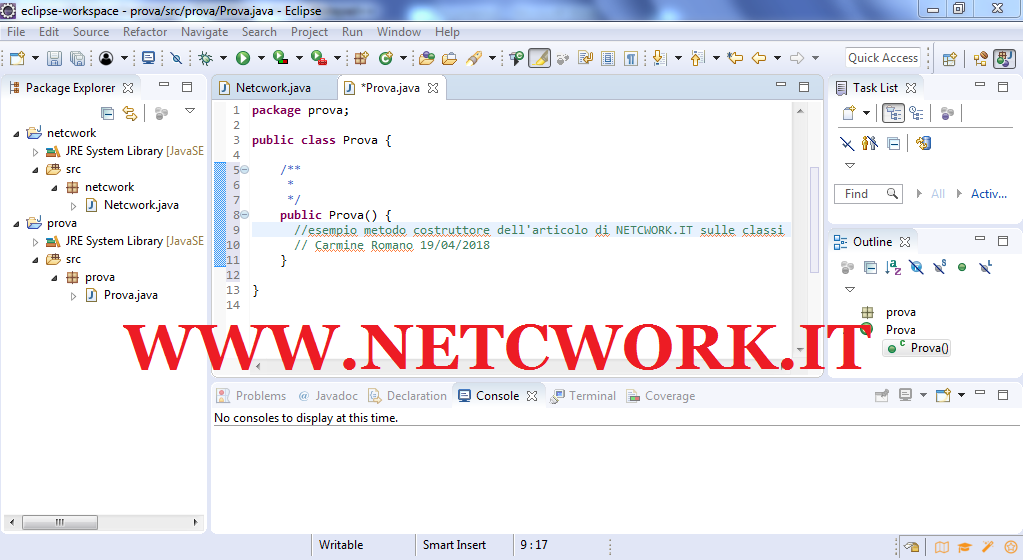This screenshot has height=560, width=1023.
Task: Click the Save All icon
Action: 77,58
